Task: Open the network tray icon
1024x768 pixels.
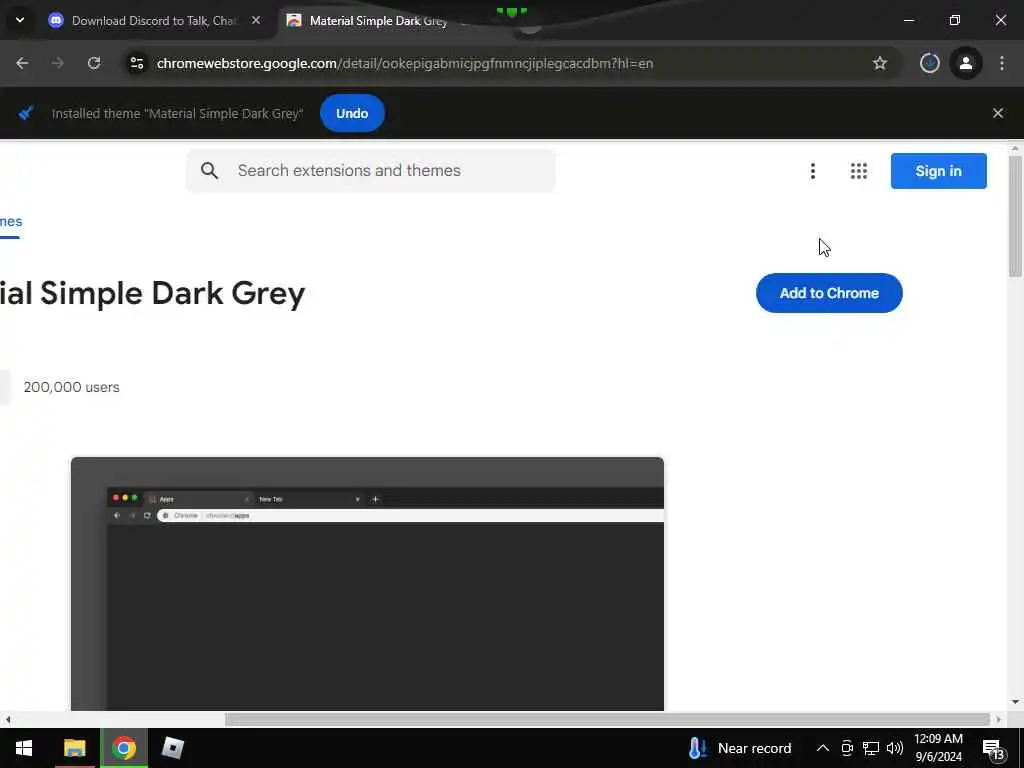Action: [x=871, y=748]
